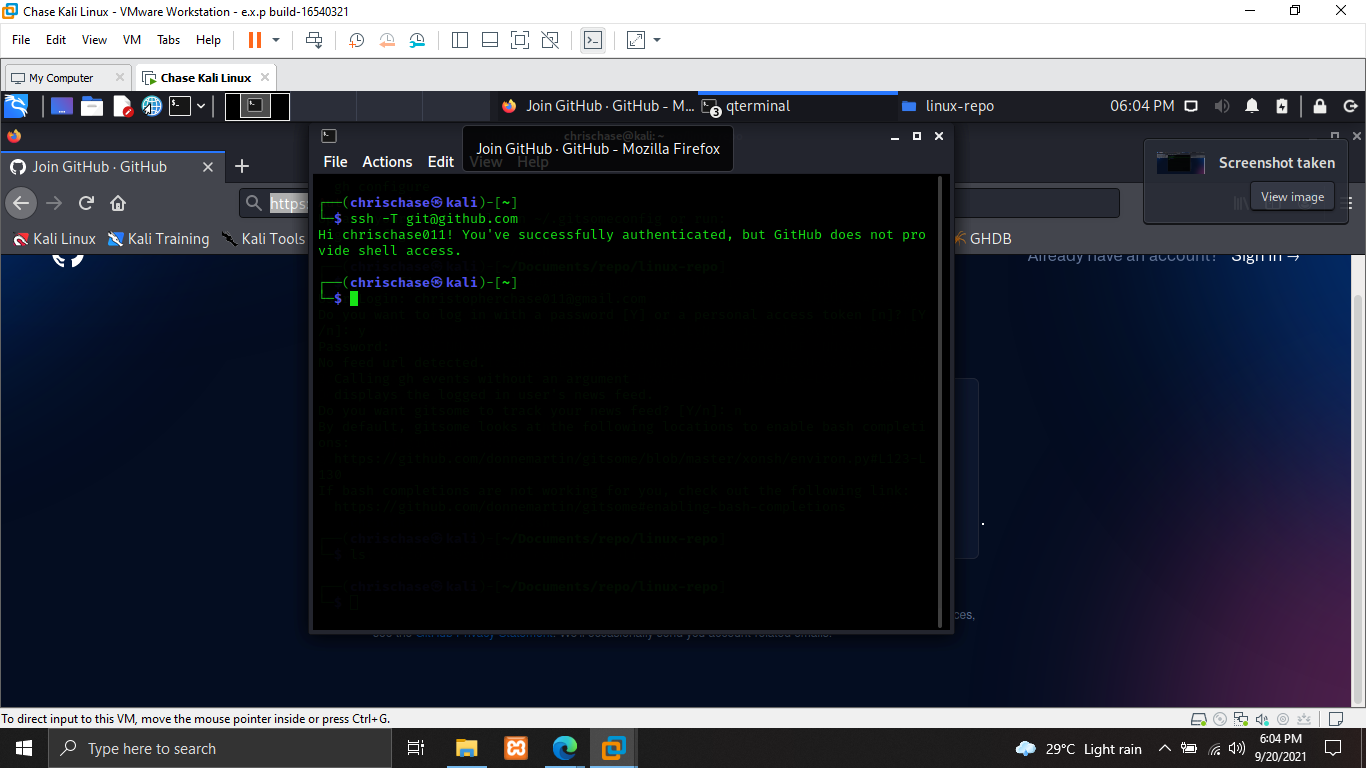This screenshot has height=768, width=1366.
Task: Switch to the qterminal task button
Action: (798, 106)
